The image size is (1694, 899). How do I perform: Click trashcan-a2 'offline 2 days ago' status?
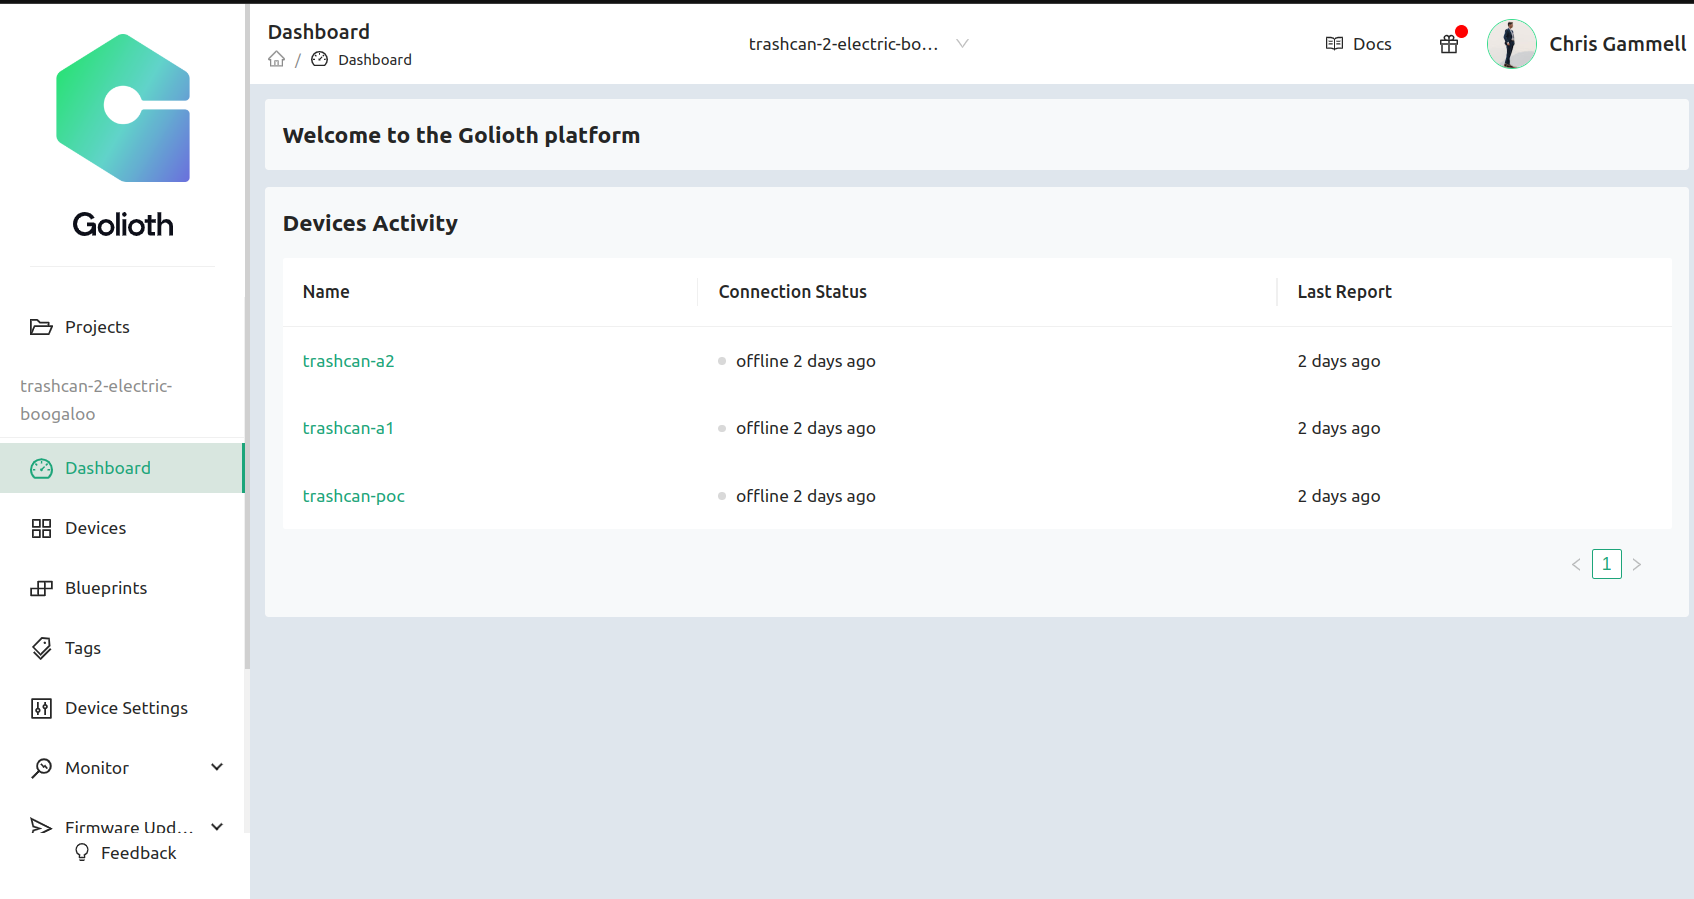(x=797, y=361)
